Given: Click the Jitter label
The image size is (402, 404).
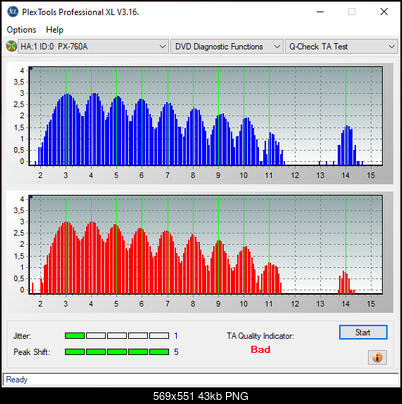Looking at the screenshot, I should click(x=22, y=336).
